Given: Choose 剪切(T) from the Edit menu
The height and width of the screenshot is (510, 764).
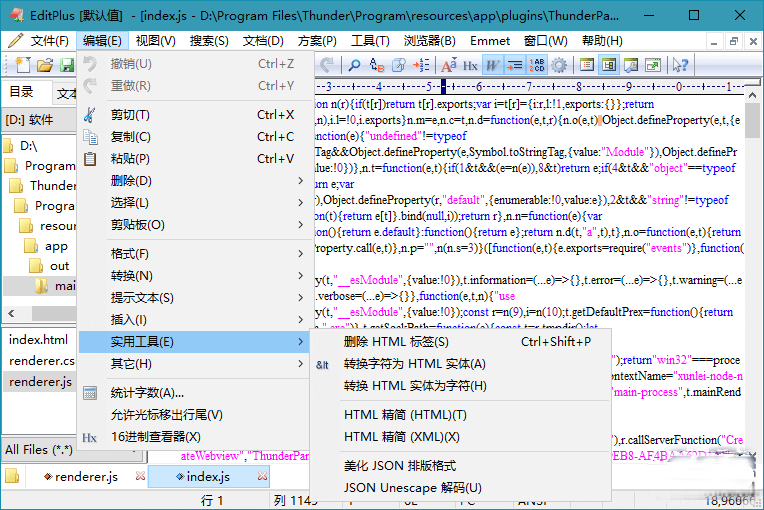Looking at the screenshot, I should click(x=193, y=115).
